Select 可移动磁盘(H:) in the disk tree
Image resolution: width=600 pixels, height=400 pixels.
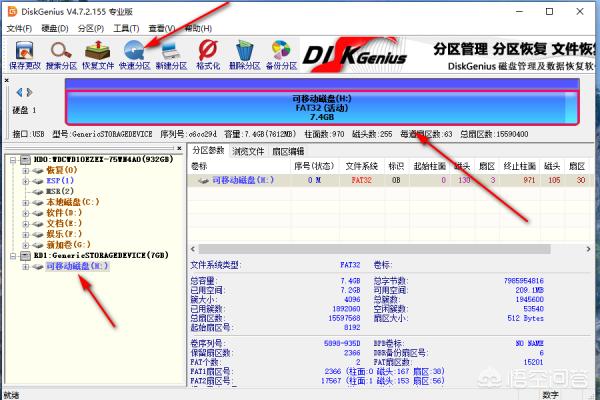[76, 267]
